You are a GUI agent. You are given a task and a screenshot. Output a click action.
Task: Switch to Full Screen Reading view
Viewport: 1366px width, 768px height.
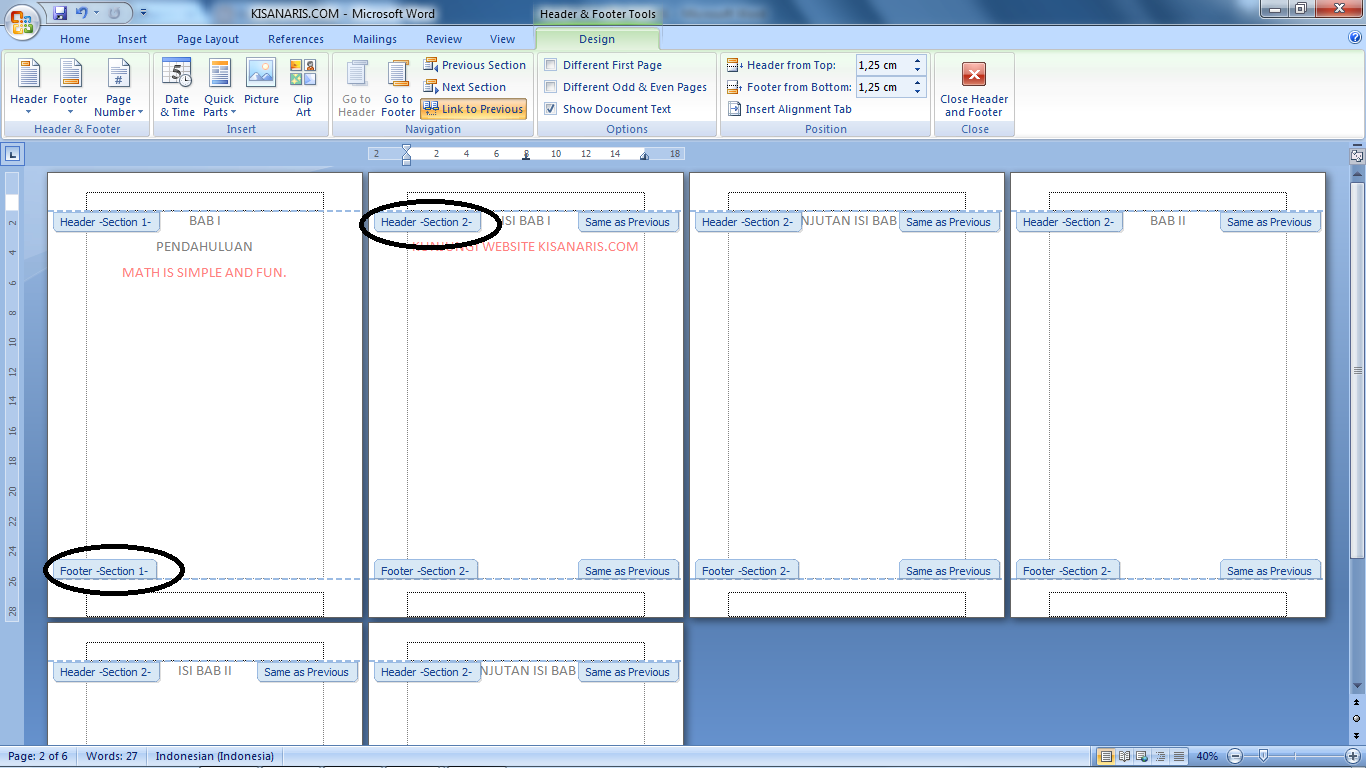(1125, 756)
